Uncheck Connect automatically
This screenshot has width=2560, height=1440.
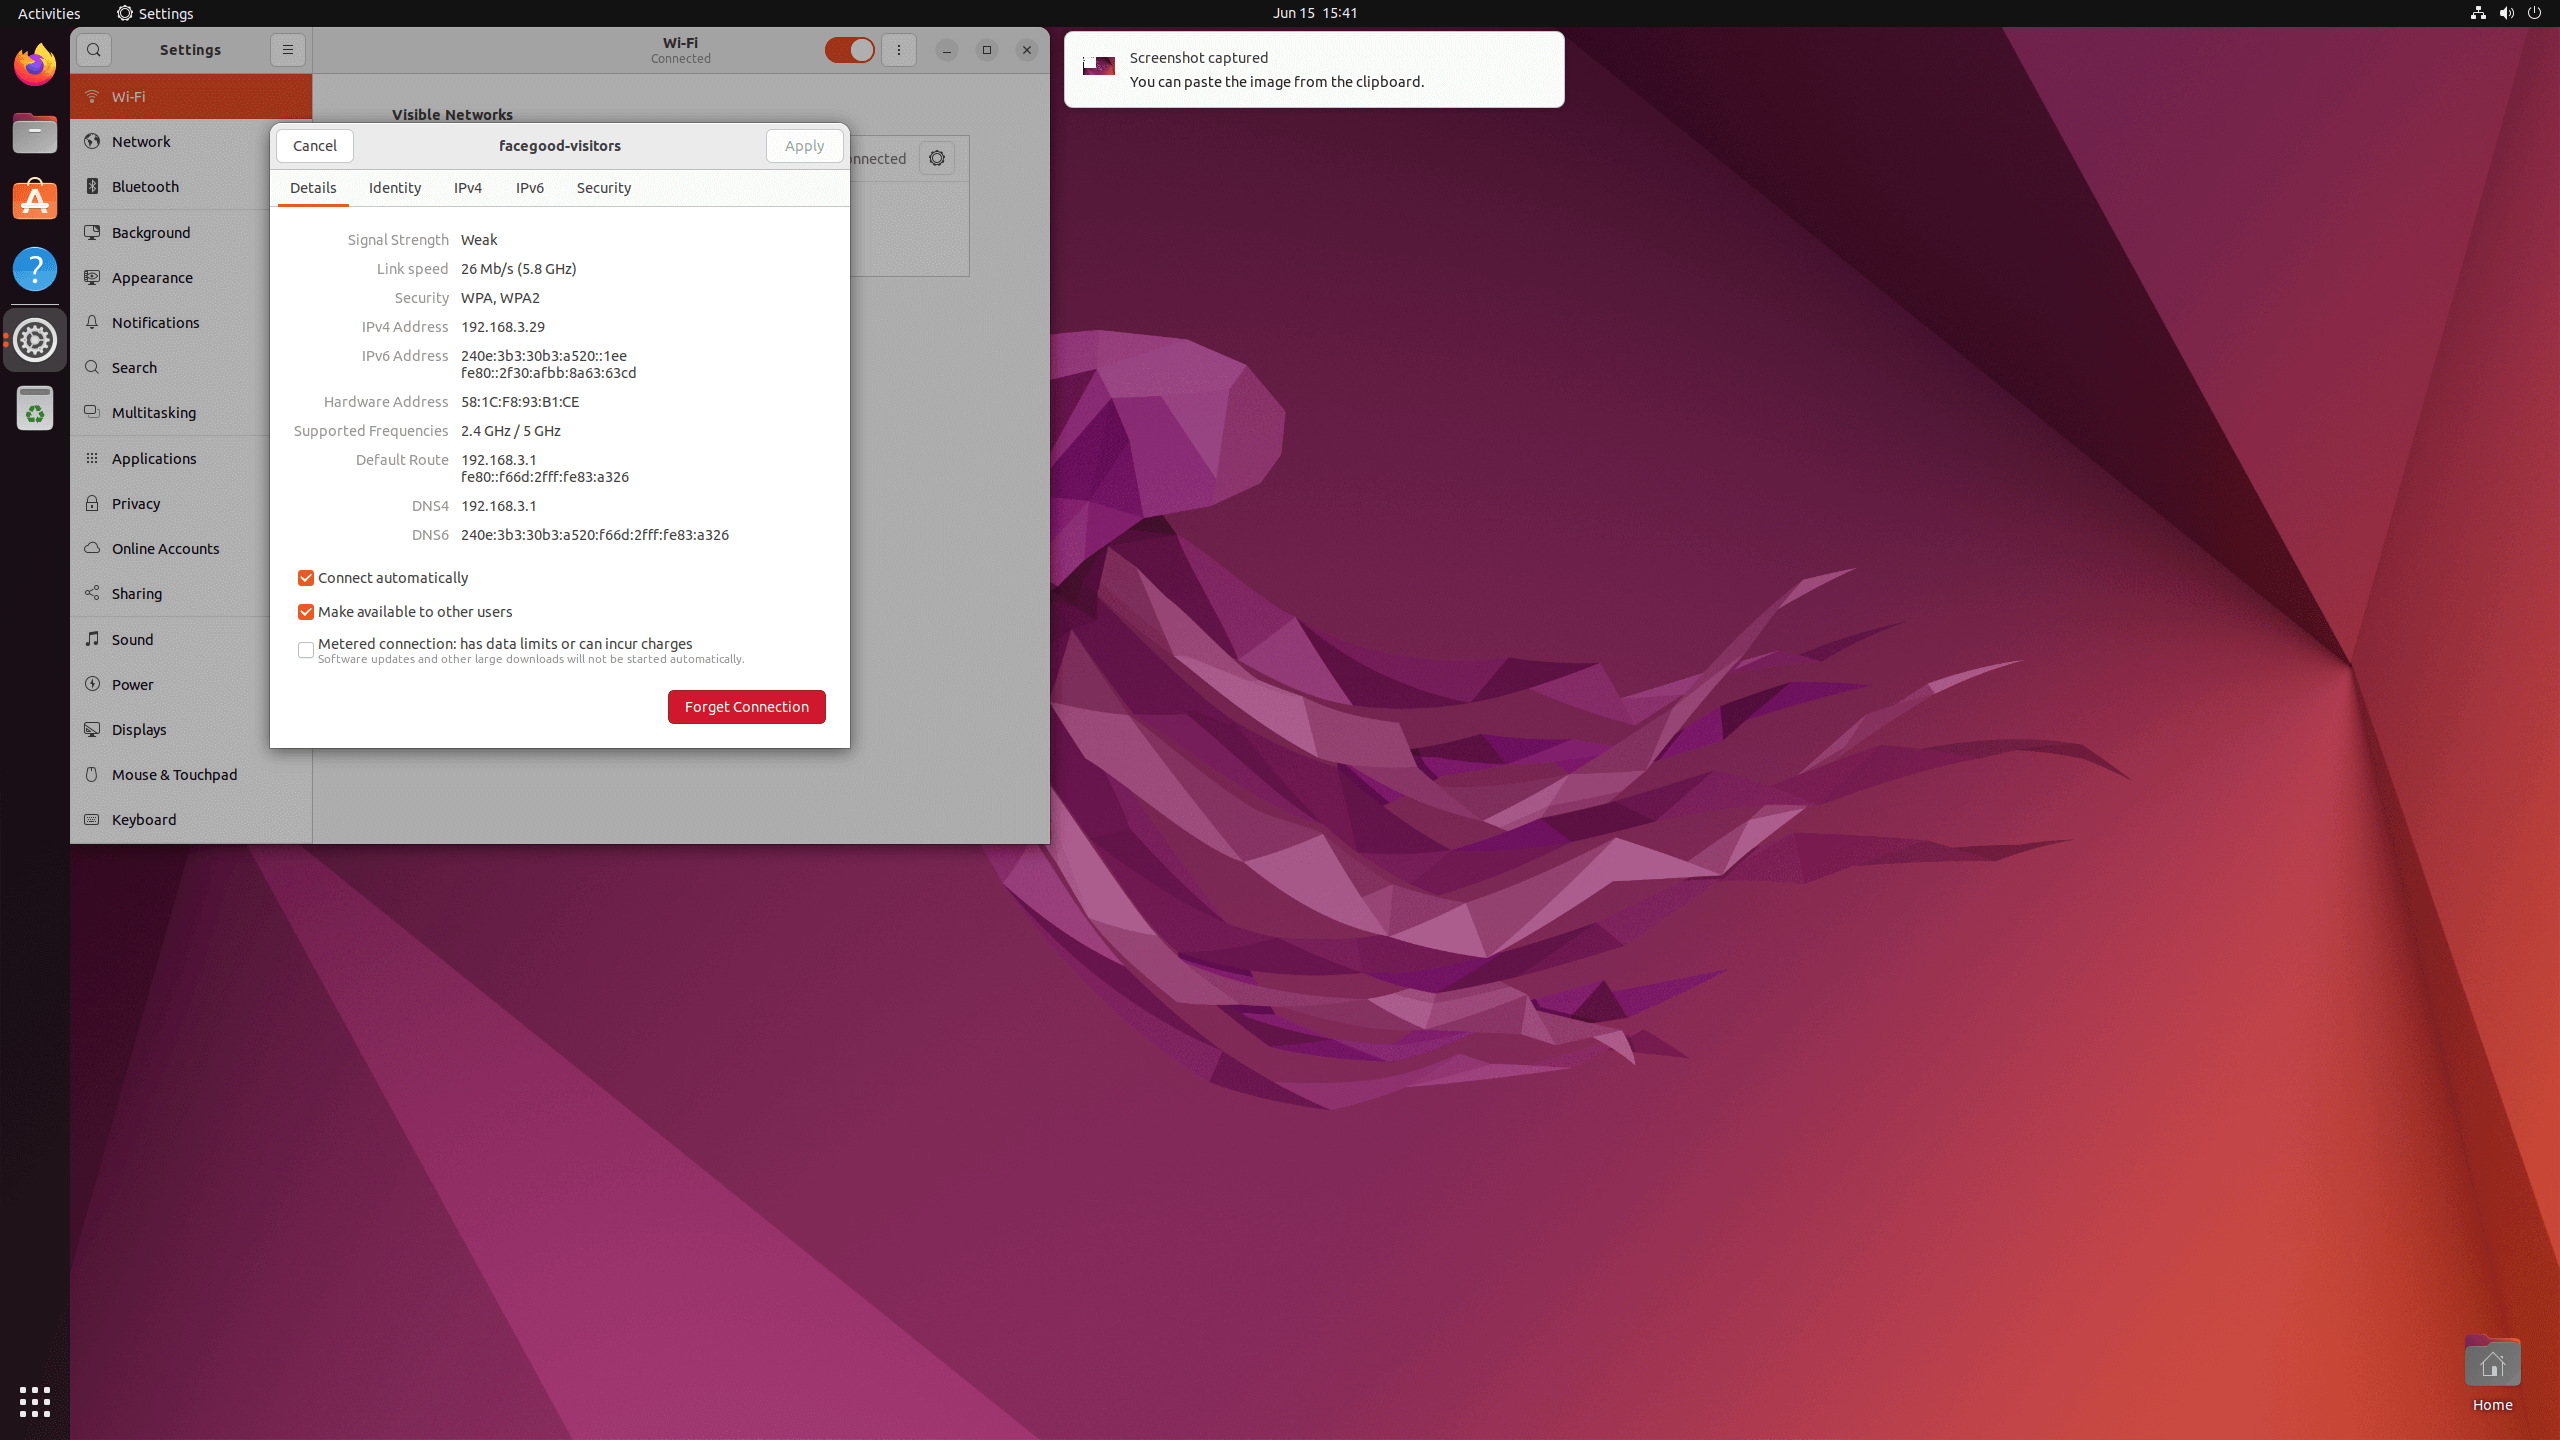(306, 578)
